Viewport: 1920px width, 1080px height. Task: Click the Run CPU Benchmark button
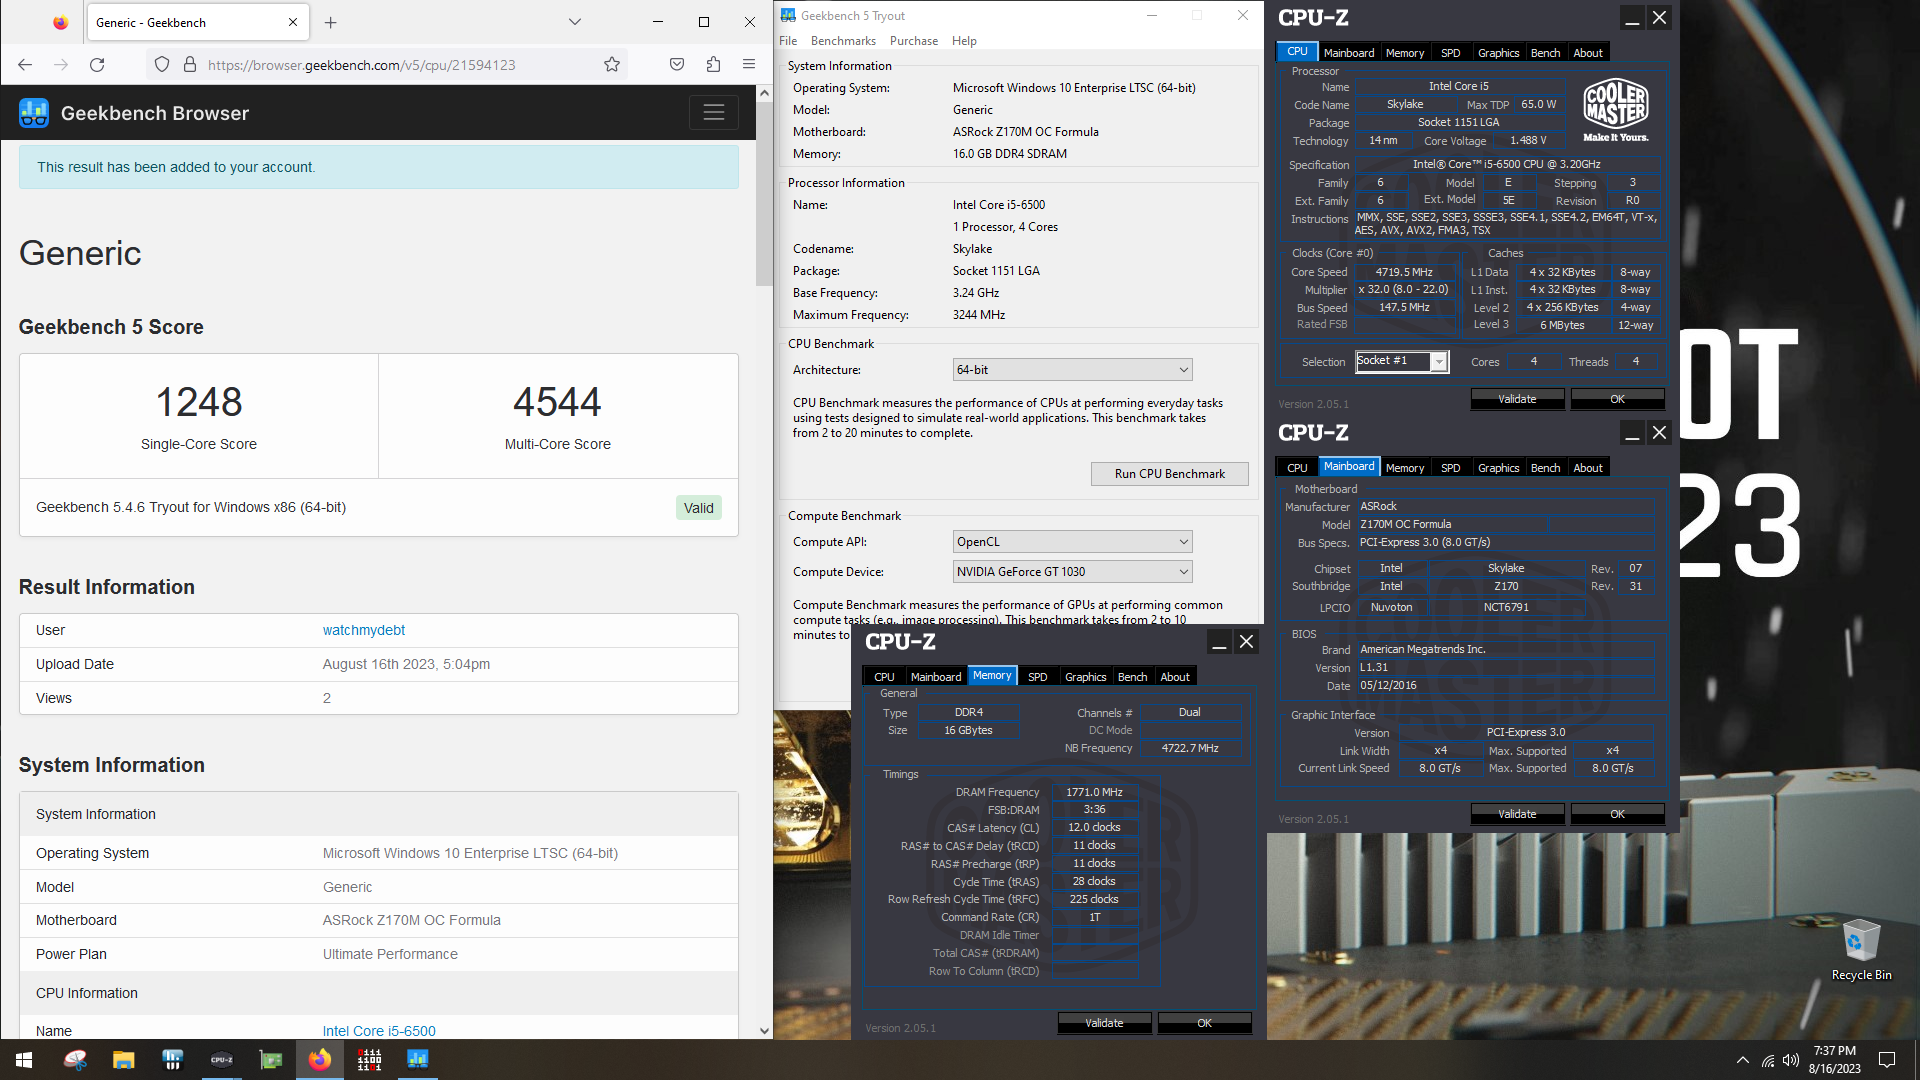pyautogui.click(x=1169, y=474)
